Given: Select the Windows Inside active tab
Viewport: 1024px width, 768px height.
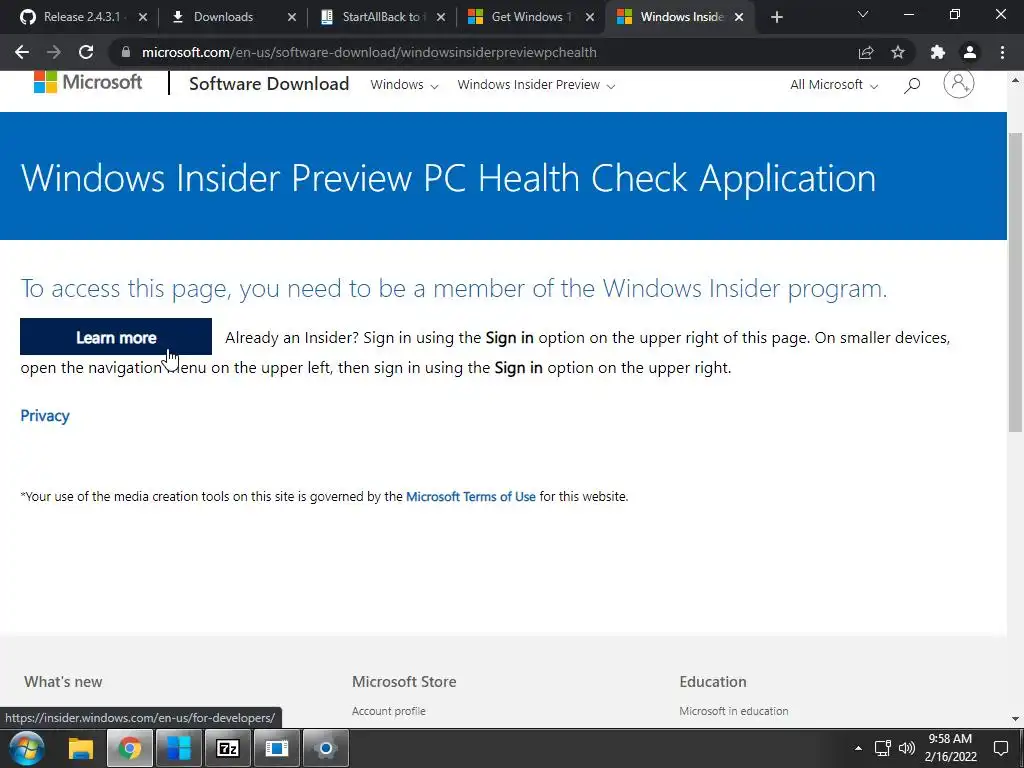Looking at the screenshot, I should 673,17.
